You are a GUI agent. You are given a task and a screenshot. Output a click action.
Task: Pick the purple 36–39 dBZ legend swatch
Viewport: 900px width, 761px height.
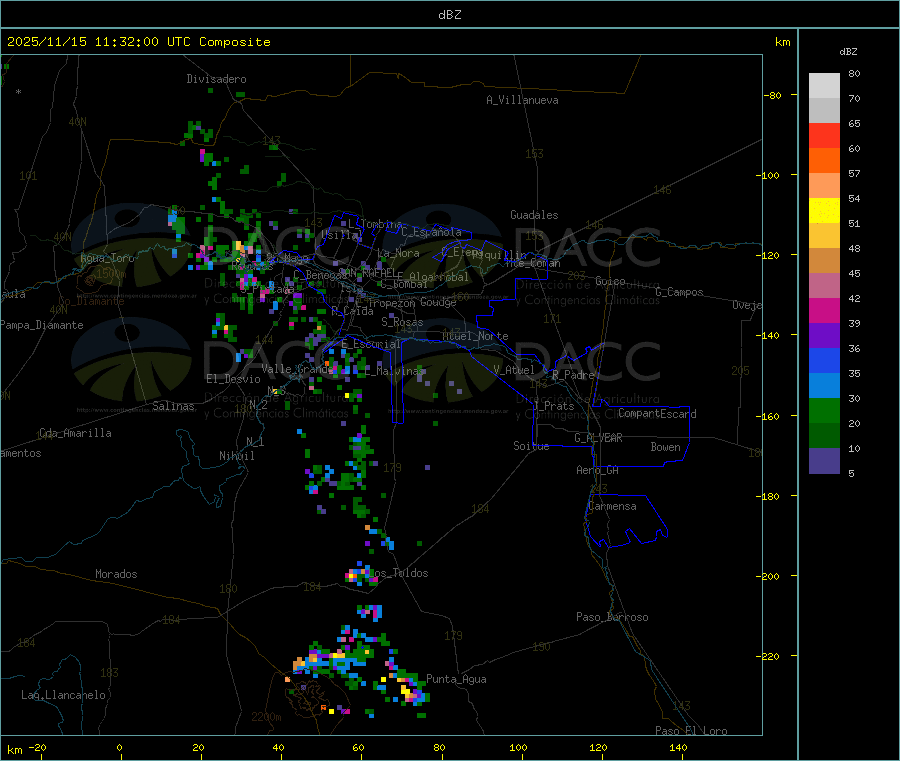coord(824,336)
